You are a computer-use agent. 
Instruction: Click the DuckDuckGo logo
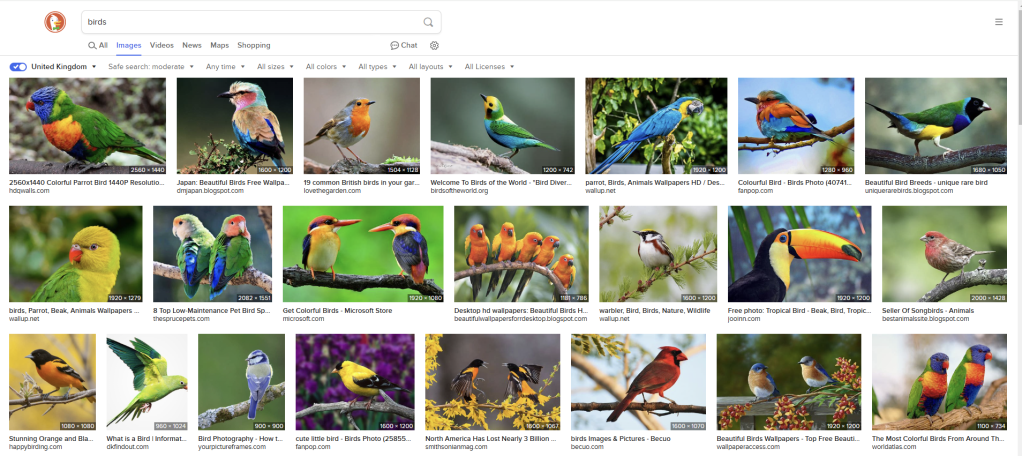55,22
